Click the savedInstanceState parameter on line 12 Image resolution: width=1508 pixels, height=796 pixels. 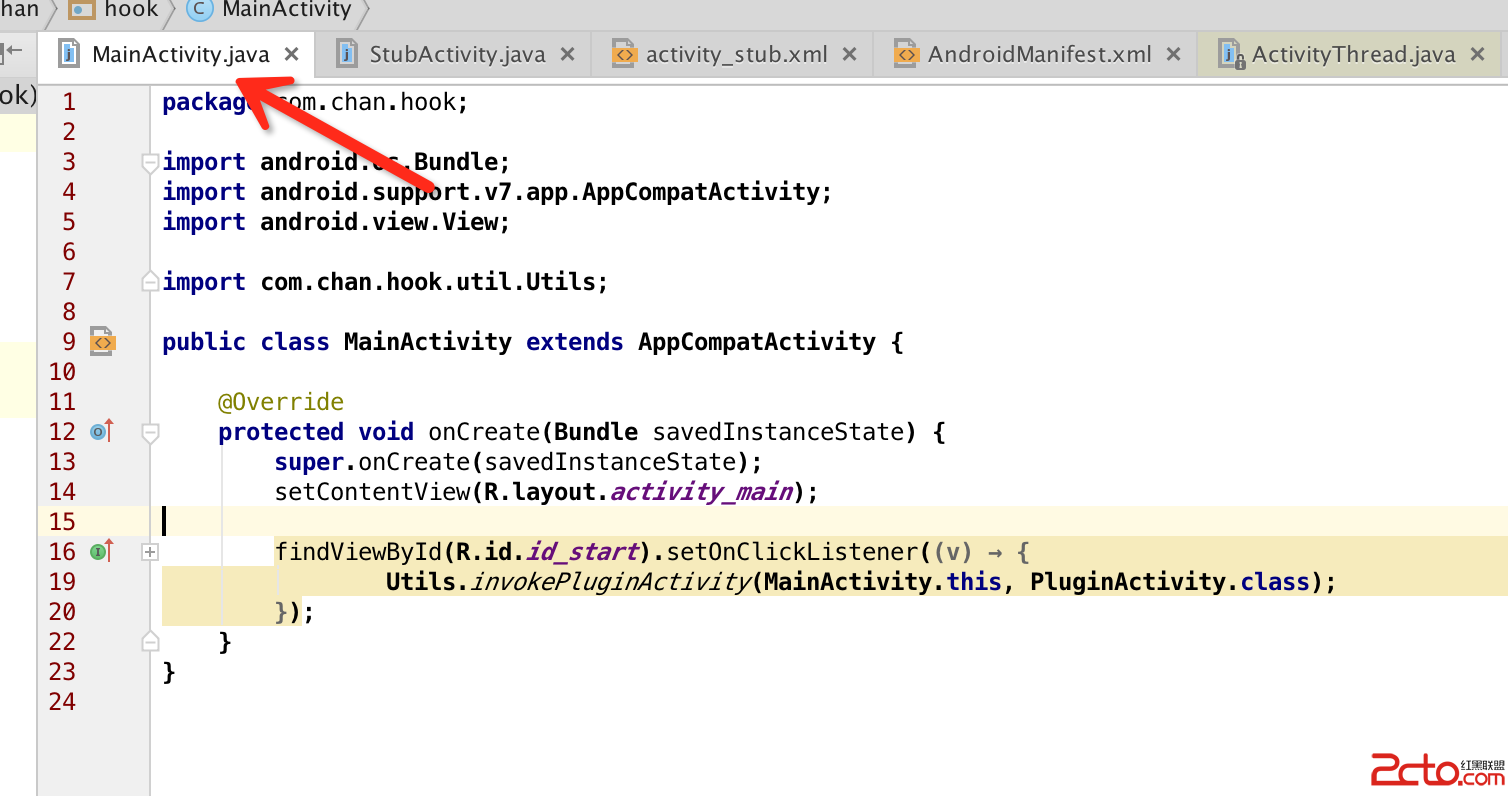click(779, 432)
